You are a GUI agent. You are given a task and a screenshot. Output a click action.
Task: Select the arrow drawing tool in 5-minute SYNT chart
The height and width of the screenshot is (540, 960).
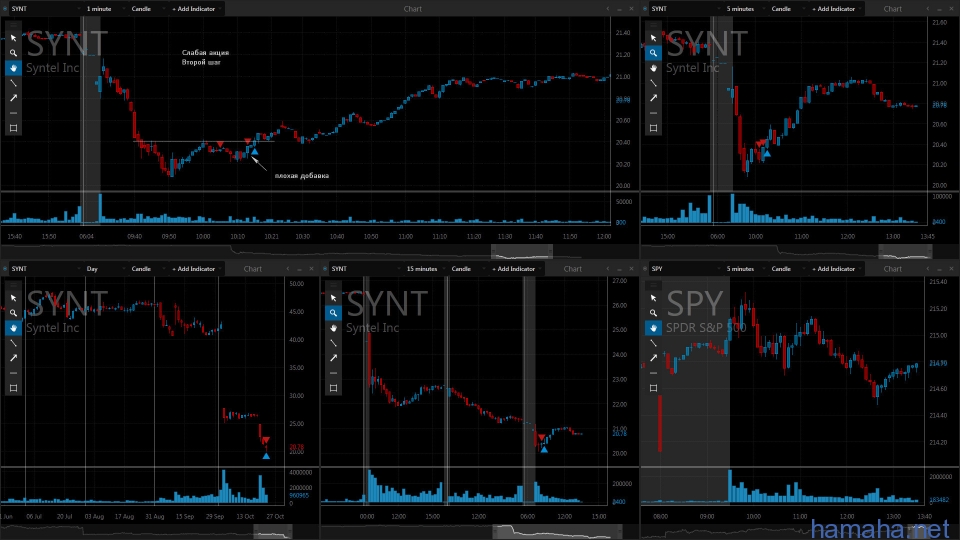click(x=653, y=98)
